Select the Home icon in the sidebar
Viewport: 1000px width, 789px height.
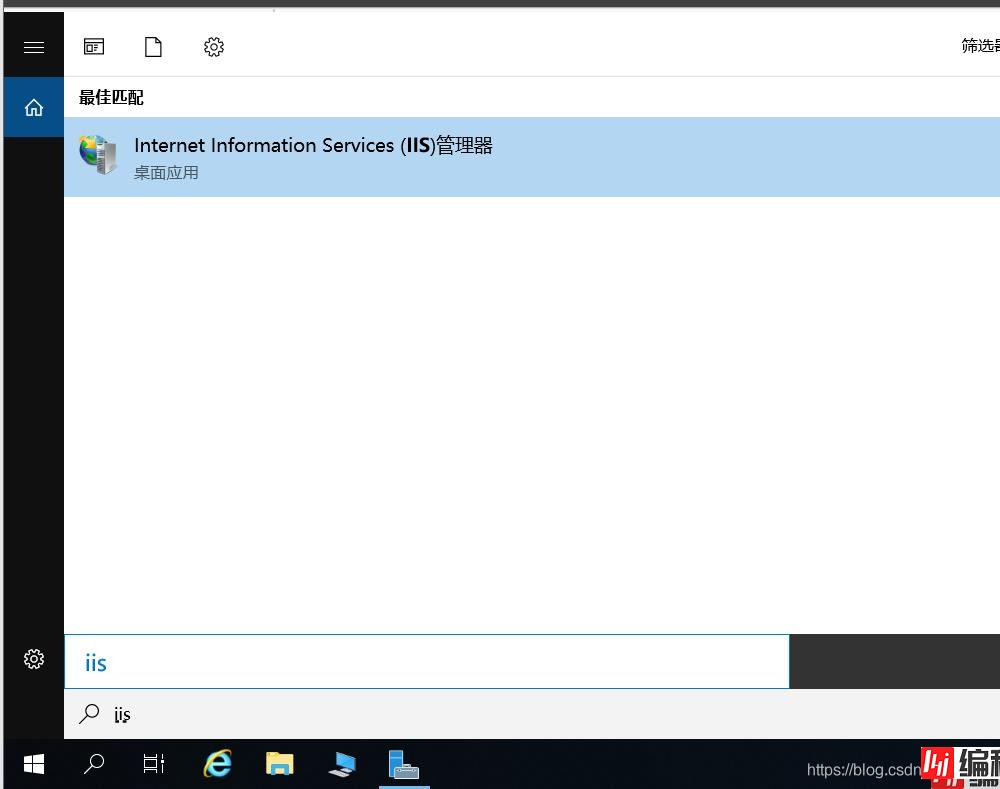tap(34, 107)
